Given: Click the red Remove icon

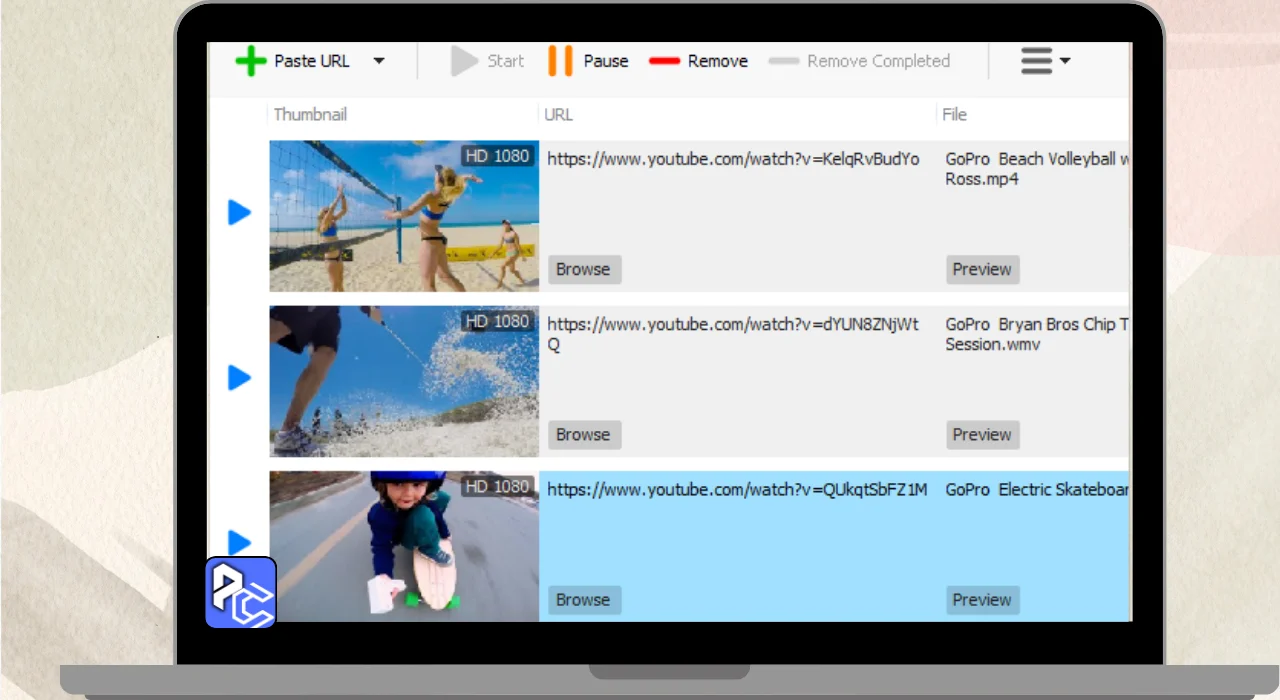Looking at the screenshot, I should 664,61.
